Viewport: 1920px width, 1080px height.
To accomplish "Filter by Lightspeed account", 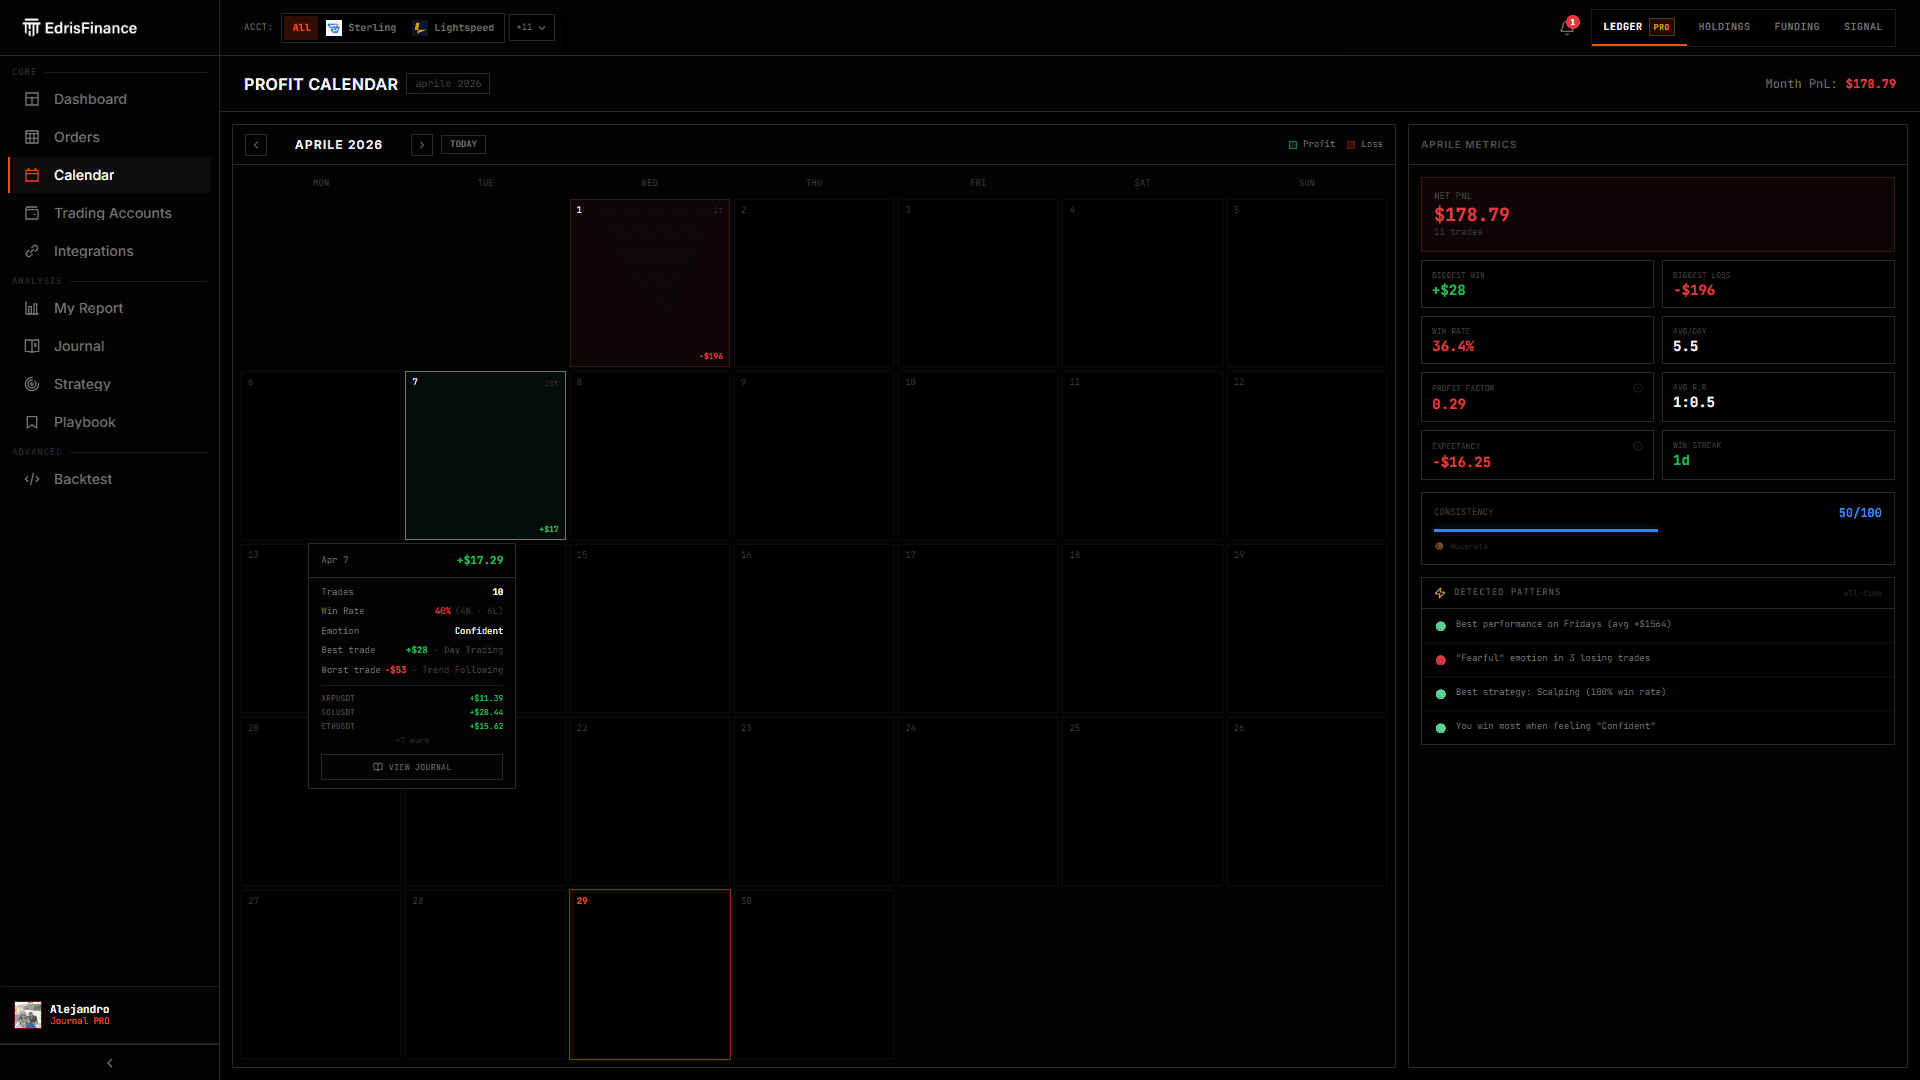I will click(453, 27).
